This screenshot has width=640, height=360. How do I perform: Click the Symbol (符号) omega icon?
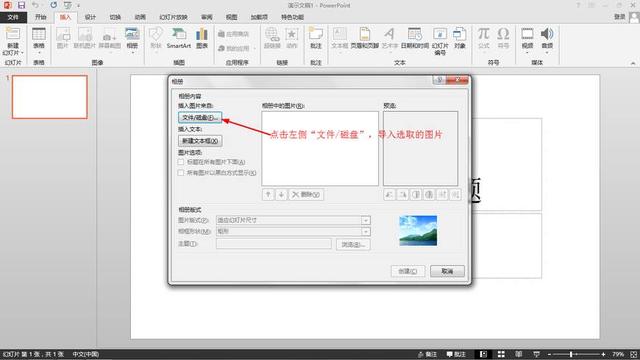point(503,38)
